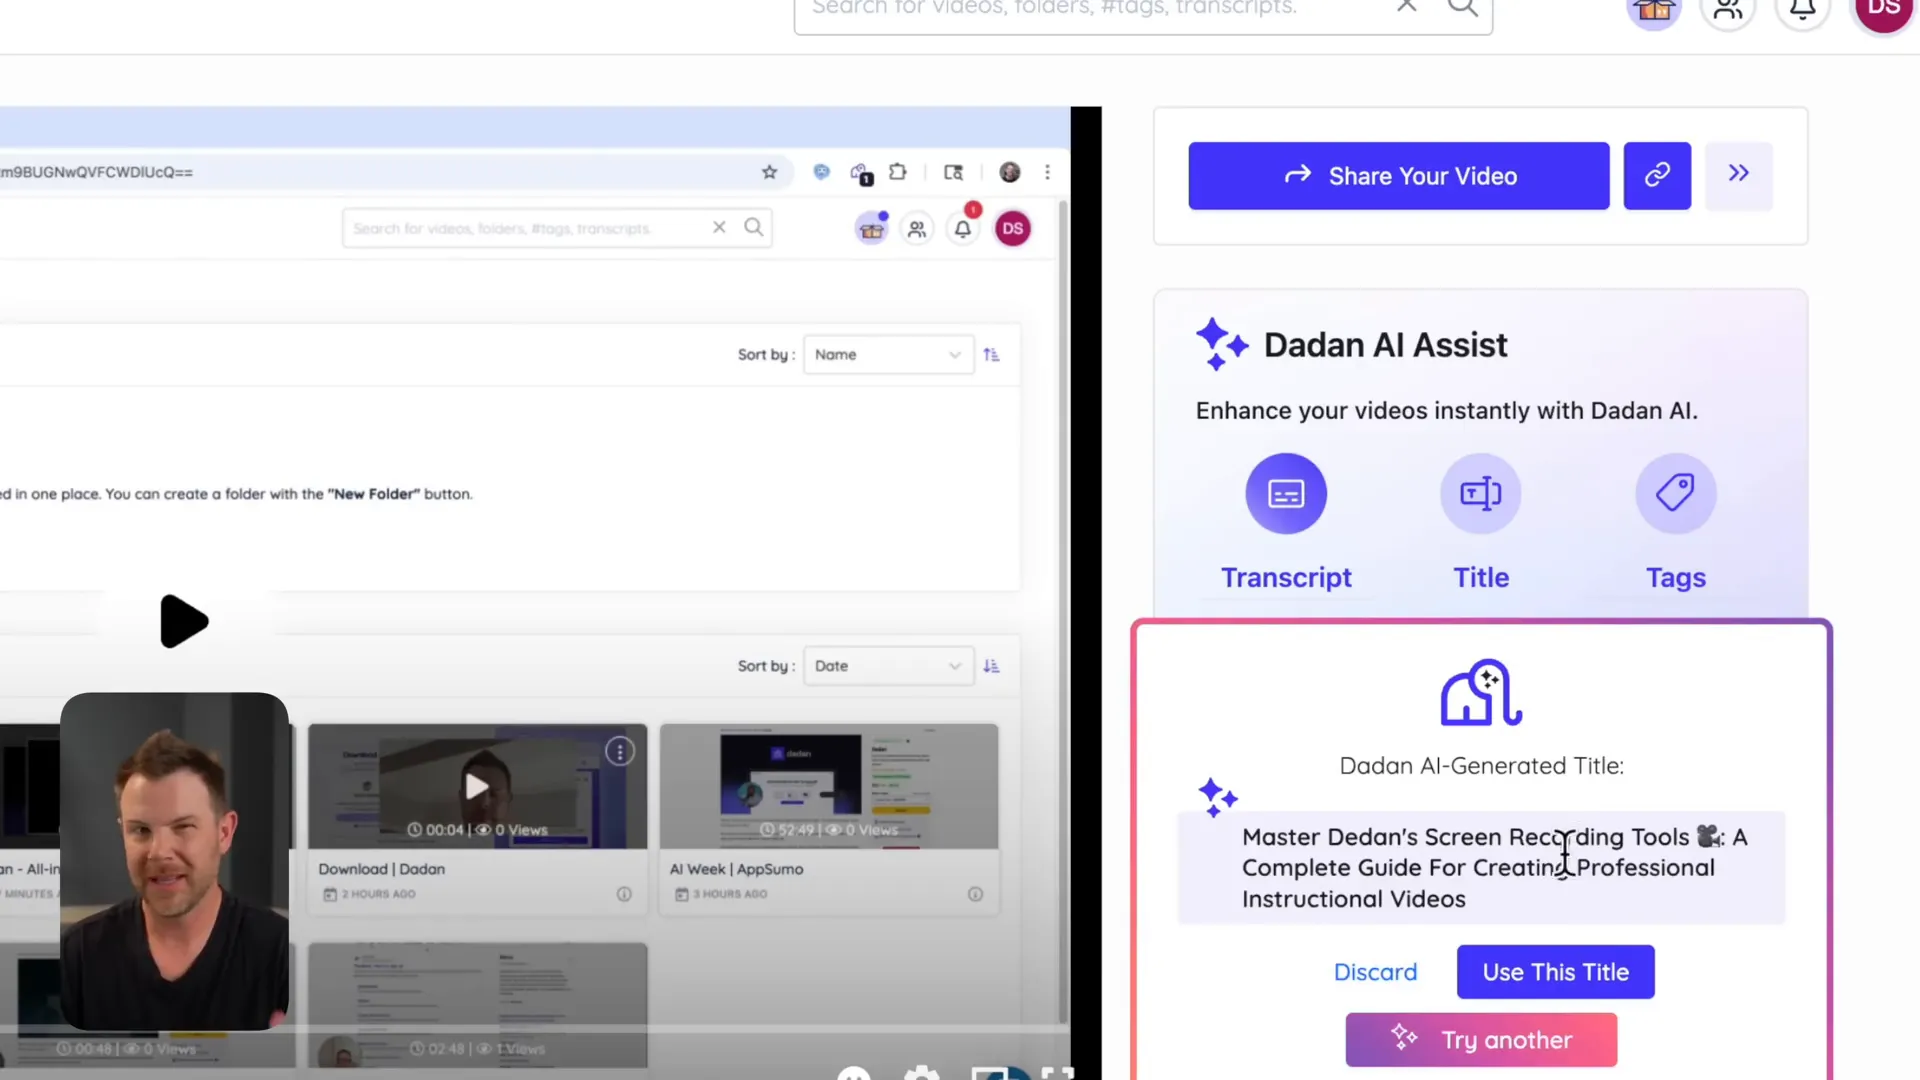Image resolution: width=1920 pixels, height=1080 pixels.
Task: Click the 'Download | Dadan' title text
Action: [x=382, y=869]
